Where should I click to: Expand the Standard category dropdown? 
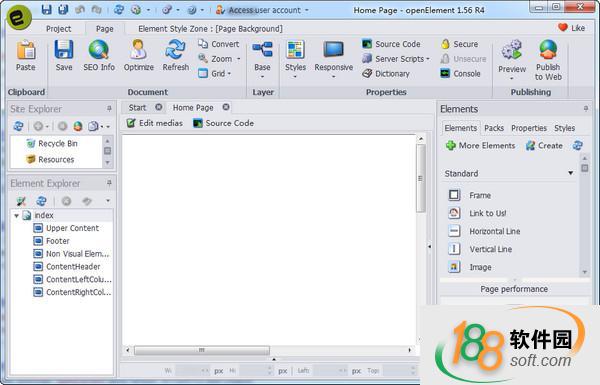tap(571, 173)
